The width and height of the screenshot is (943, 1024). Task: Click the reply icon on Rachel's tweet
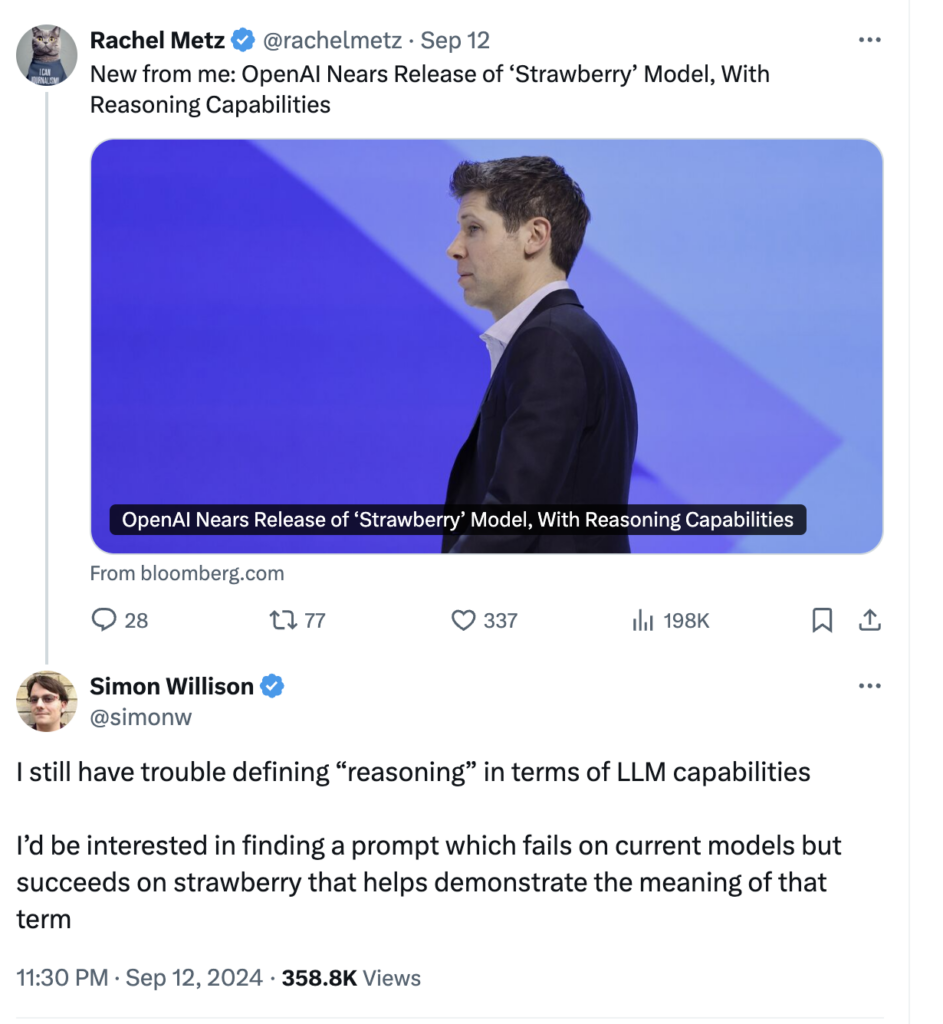105,621
